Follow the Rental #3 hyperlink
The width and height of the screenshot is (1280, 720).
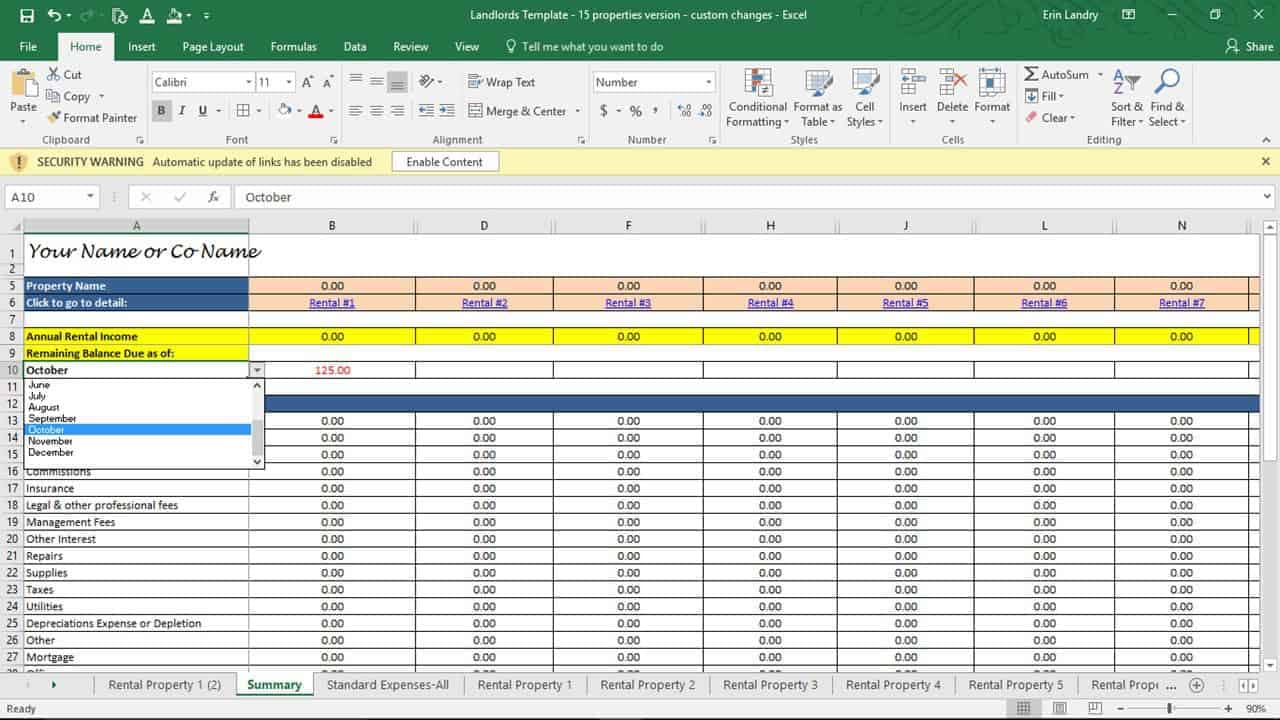(628, 302)
